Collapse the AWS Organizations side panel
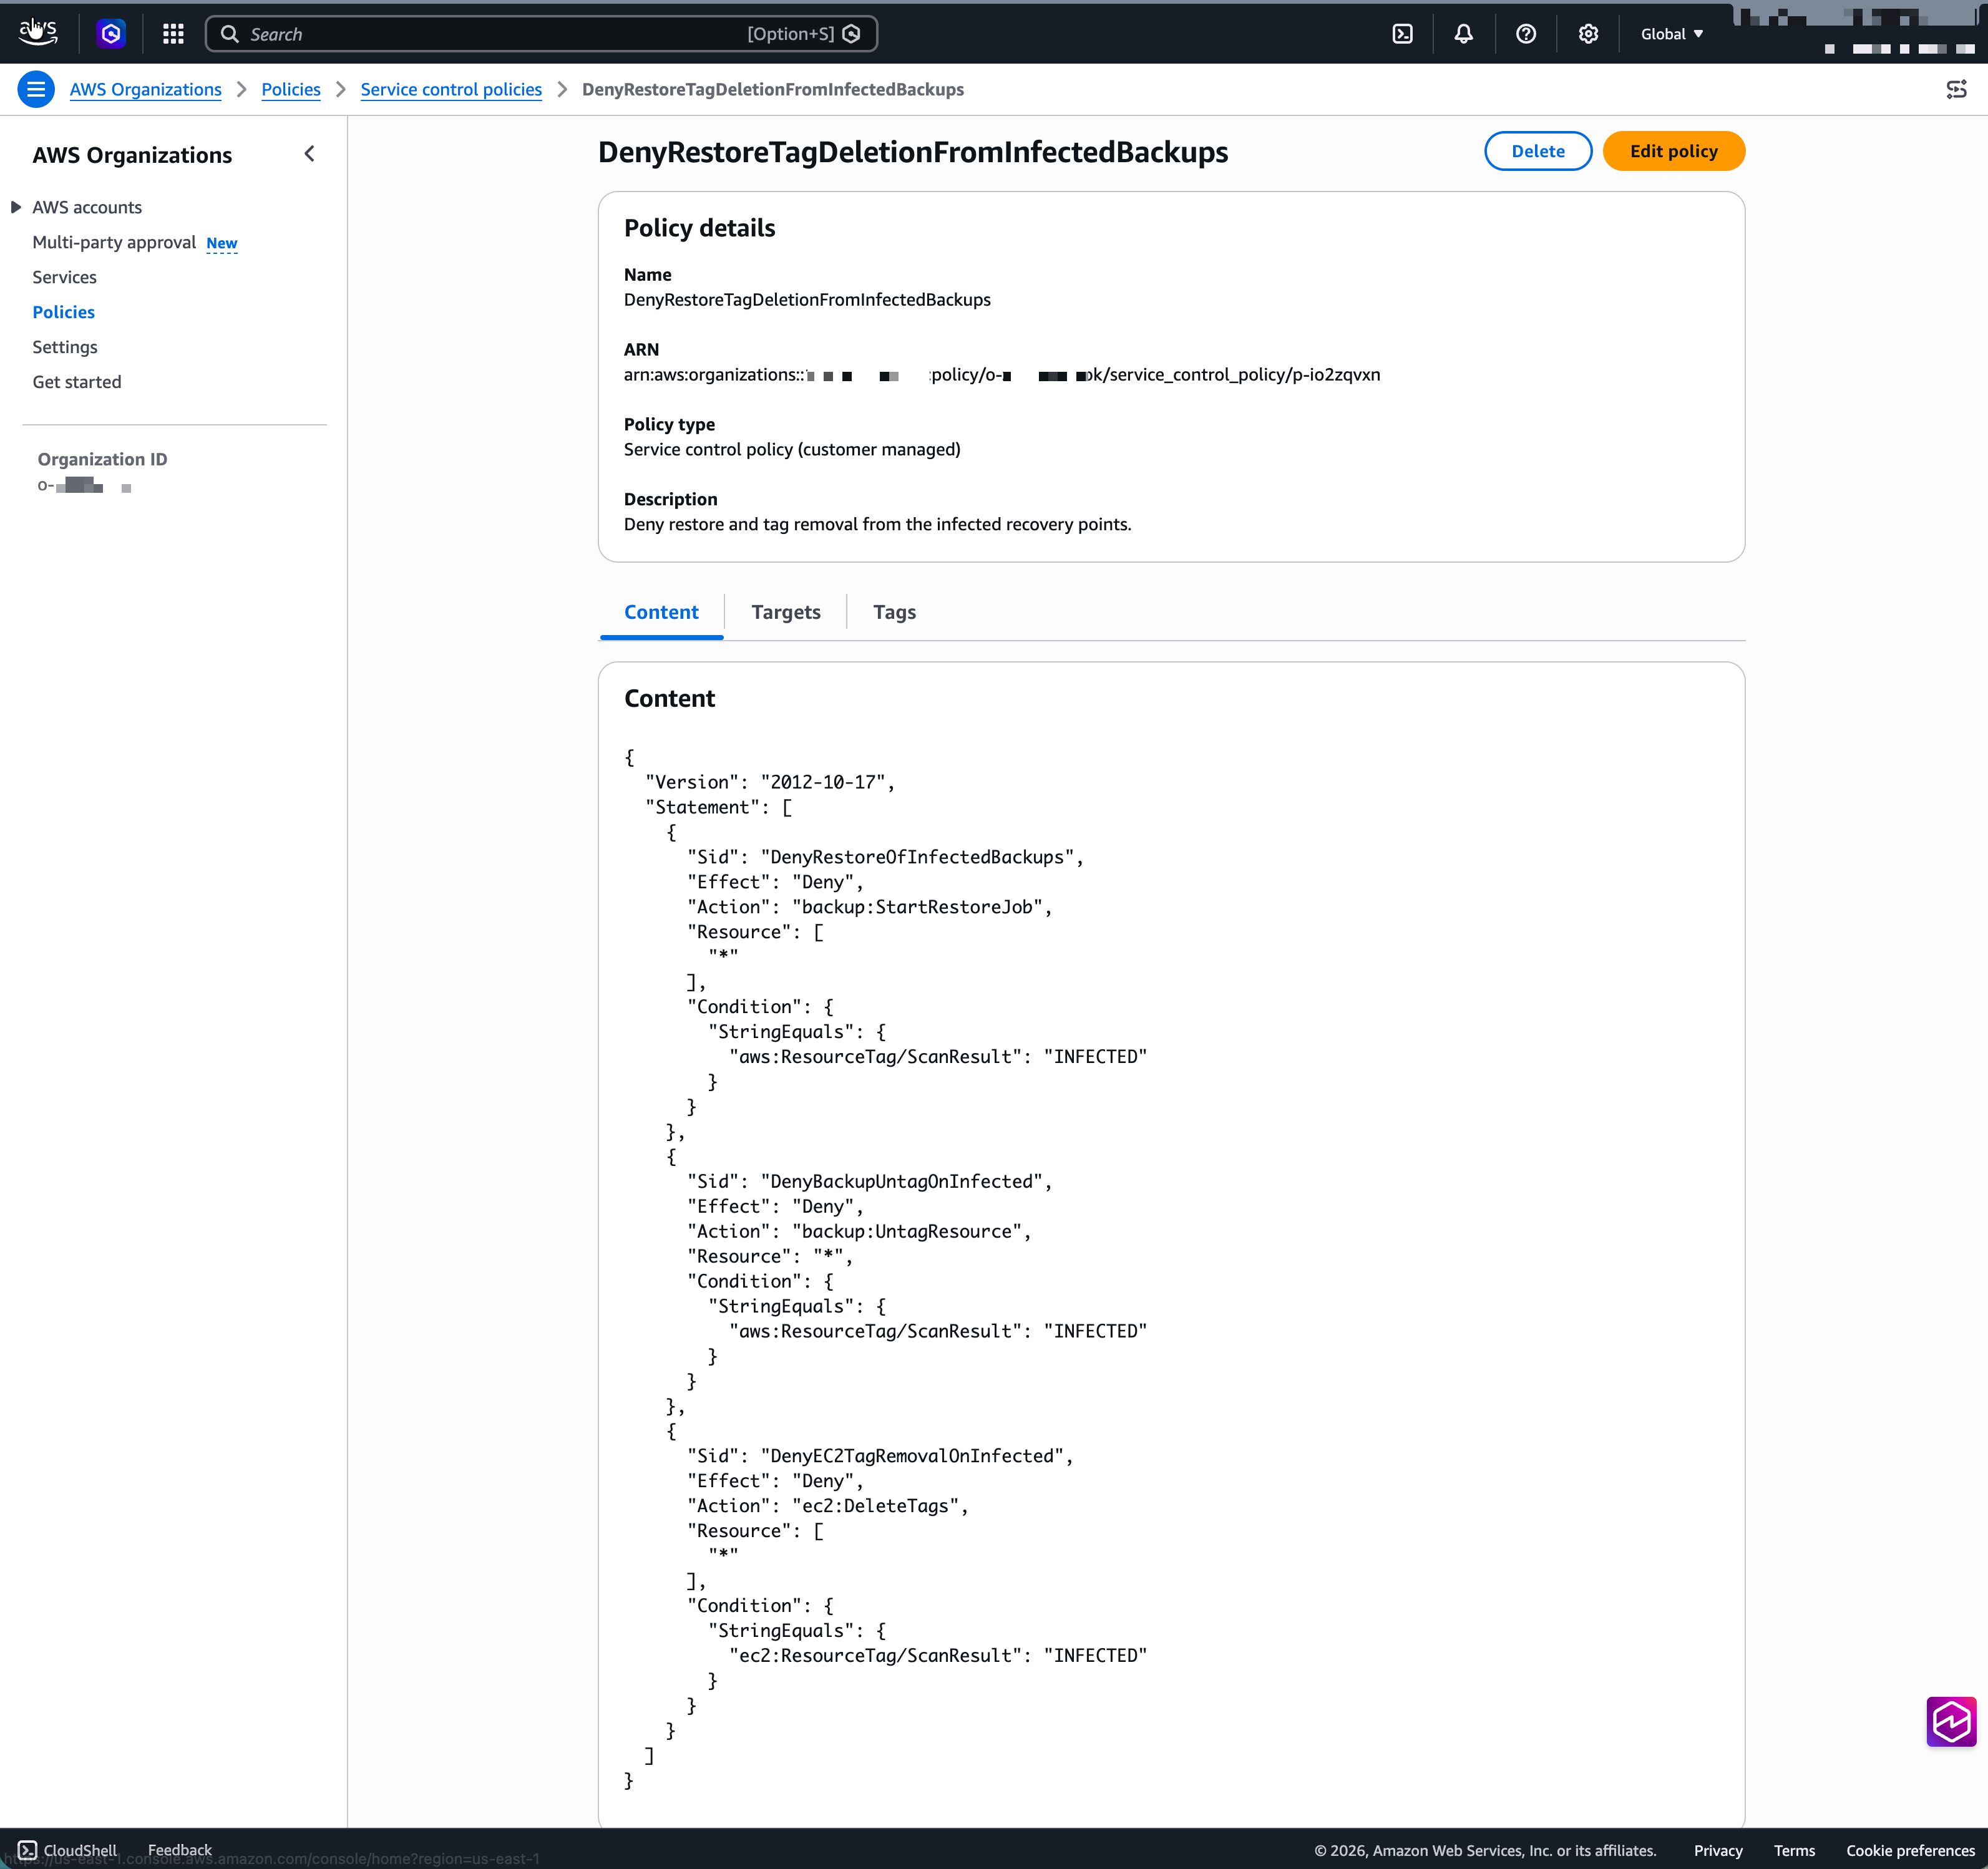 click(x=309, y=154)
